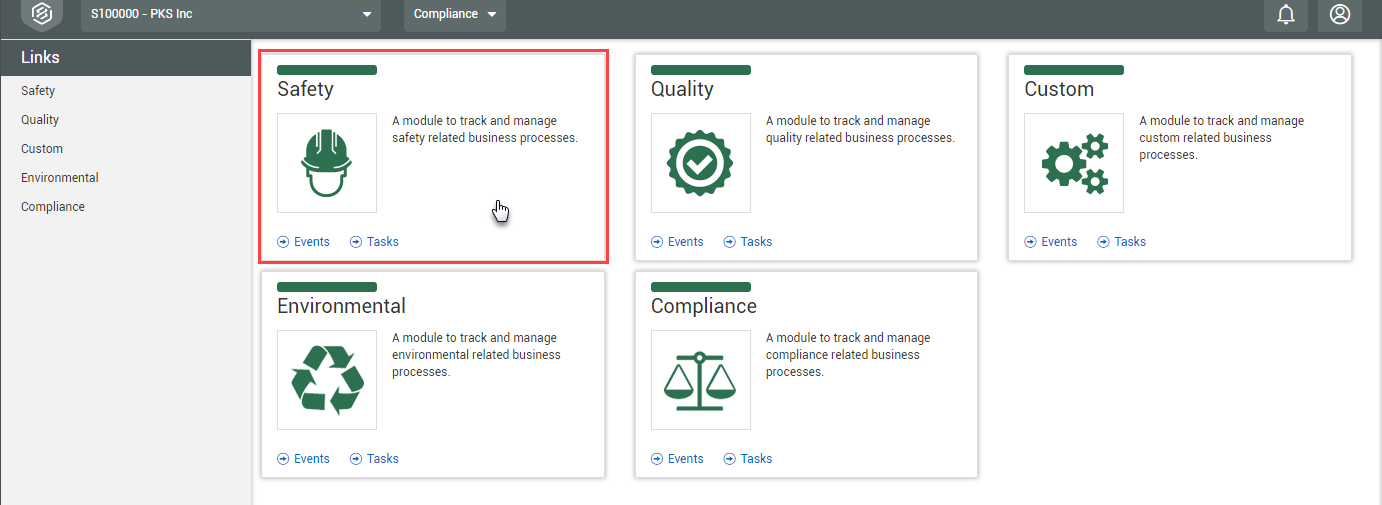Image resolution: width=1382 pixels, height=505 pixels.
Task: Click the arrow icon beside Compliance Tasks
Action: point(730,459)
